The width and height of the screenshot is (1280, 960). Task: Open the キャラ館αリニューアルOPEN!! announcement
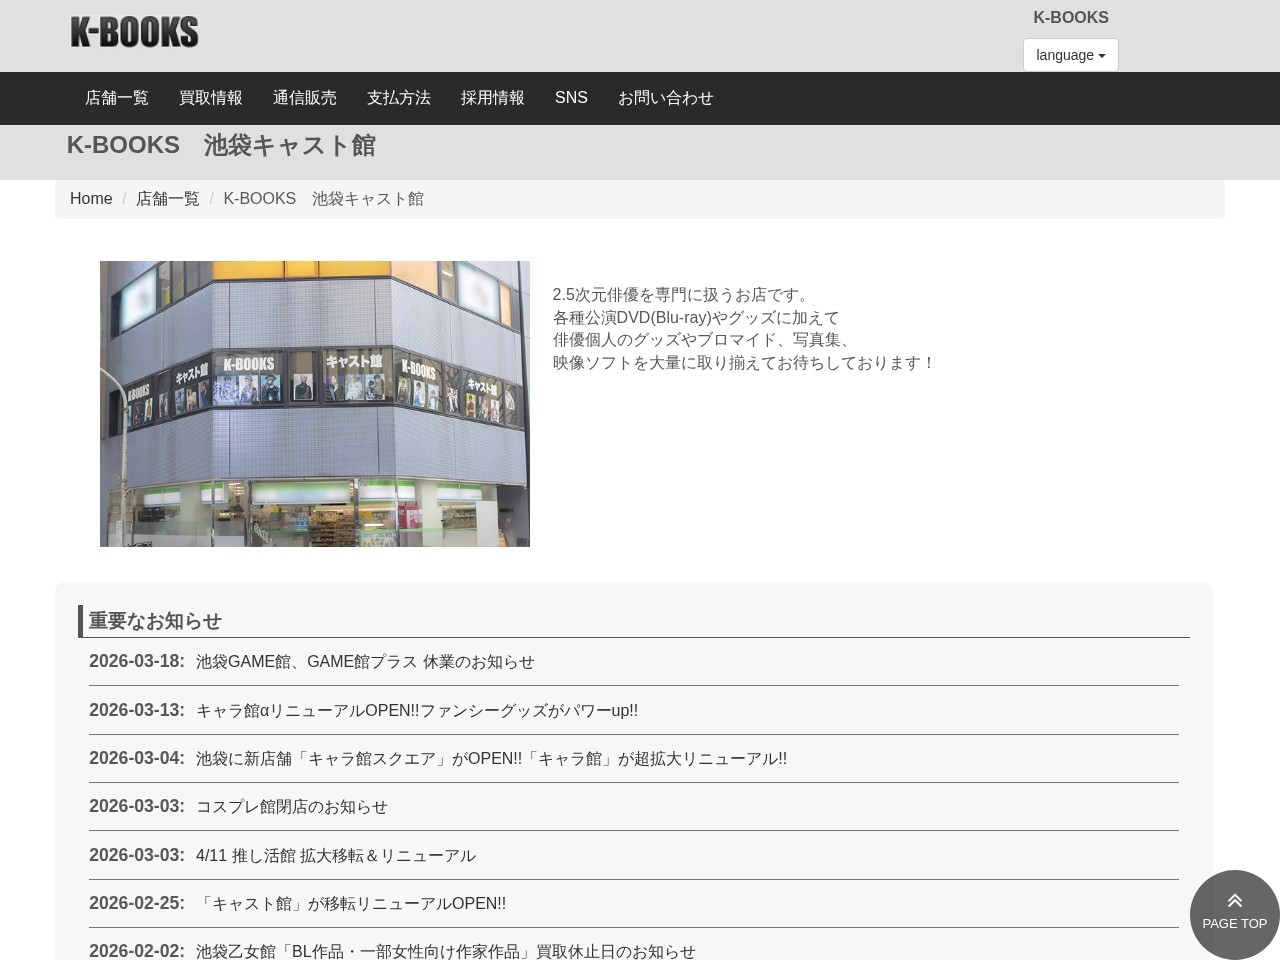coord(416,710)
